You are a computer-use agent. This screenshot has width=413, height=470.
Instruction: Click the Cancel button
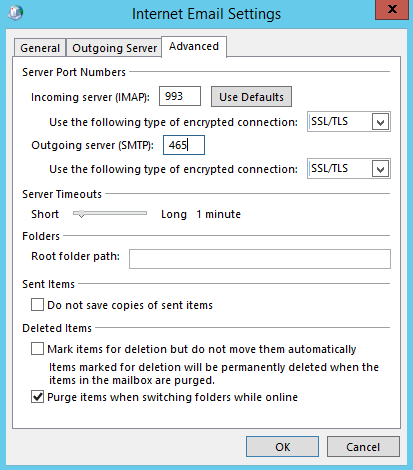coord(363,447)
